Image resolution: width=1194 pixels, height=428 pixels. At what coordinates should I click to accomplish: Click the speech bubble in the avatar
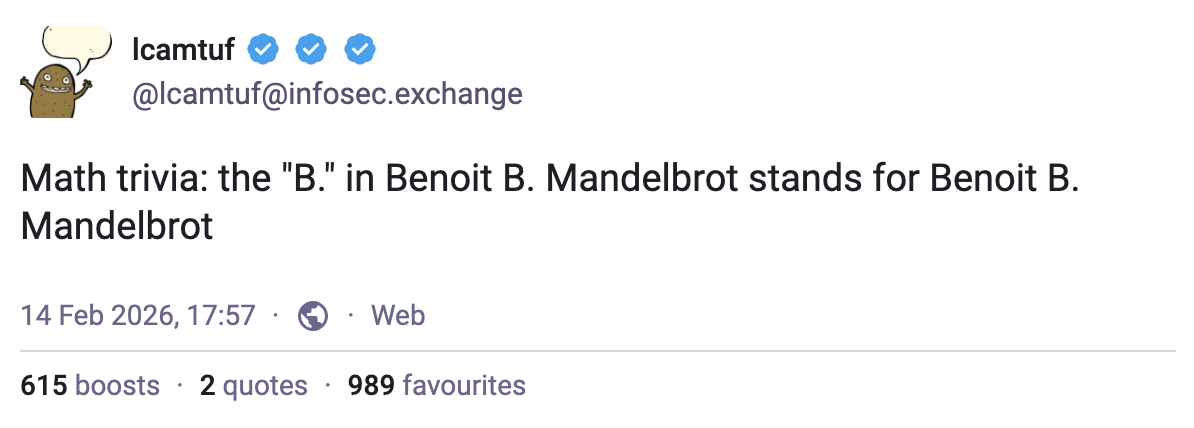[x=77, y=43]
